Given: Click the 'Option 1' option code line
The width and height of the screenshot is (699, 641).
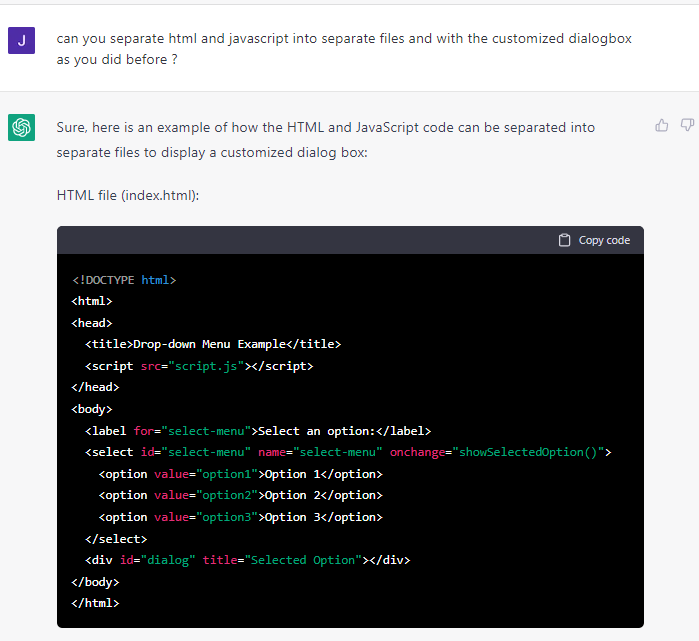Looking at the screenshot, I should 241,474.
